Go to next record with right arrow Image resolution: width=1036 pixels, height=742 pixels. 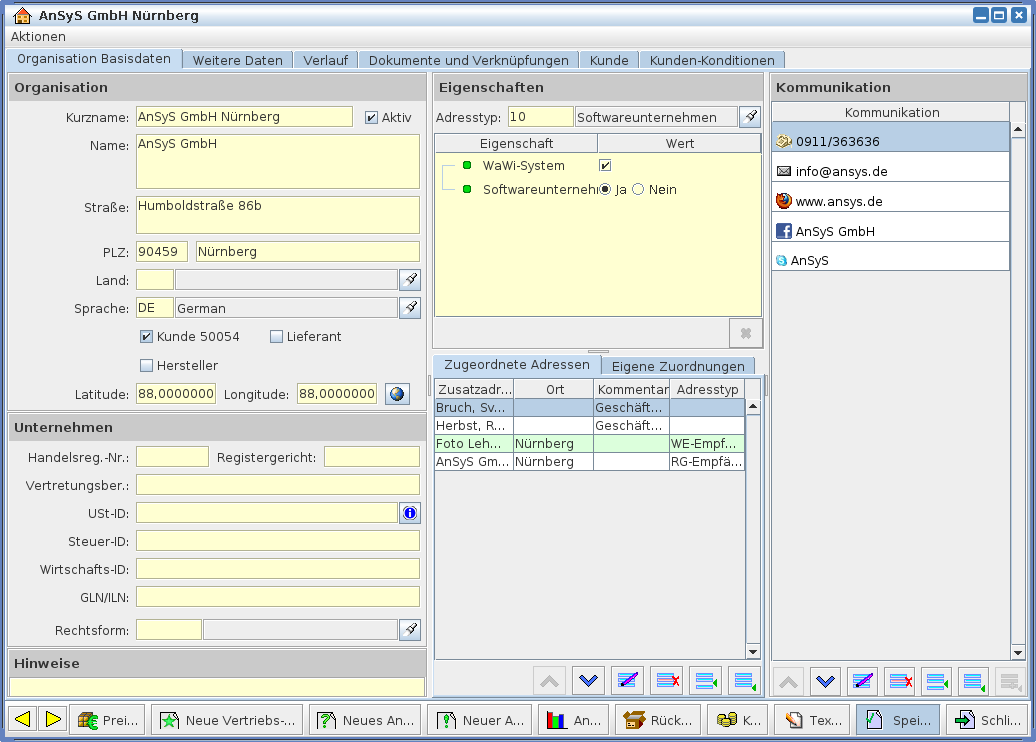[53, 719]
